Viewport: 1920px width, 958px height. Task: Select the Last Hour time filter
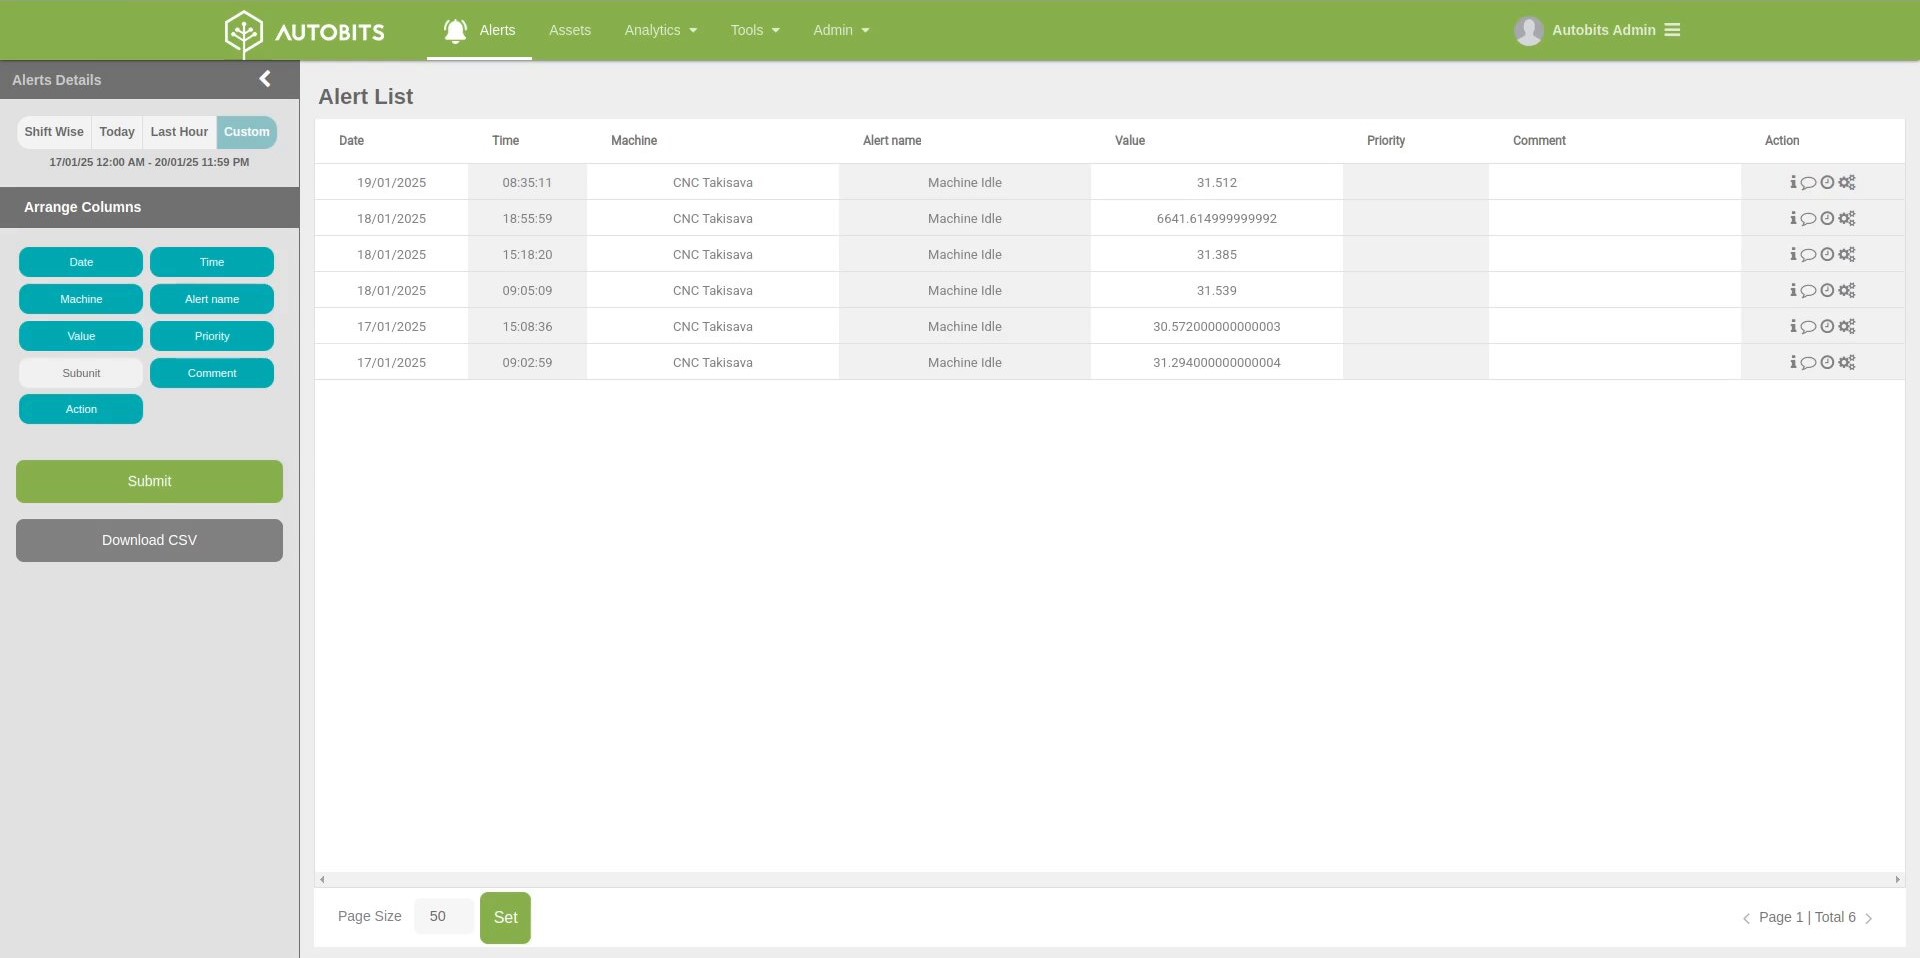[x=179, y=132]
